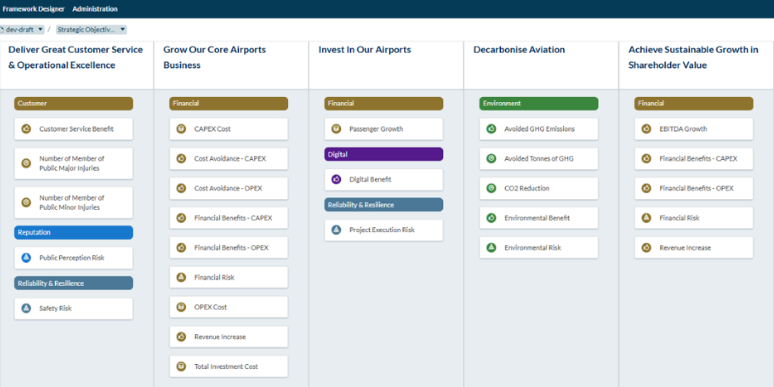Click the blue Public Perception Risk icon
Screen dimensions: 774x387
[x=26, y=258]
